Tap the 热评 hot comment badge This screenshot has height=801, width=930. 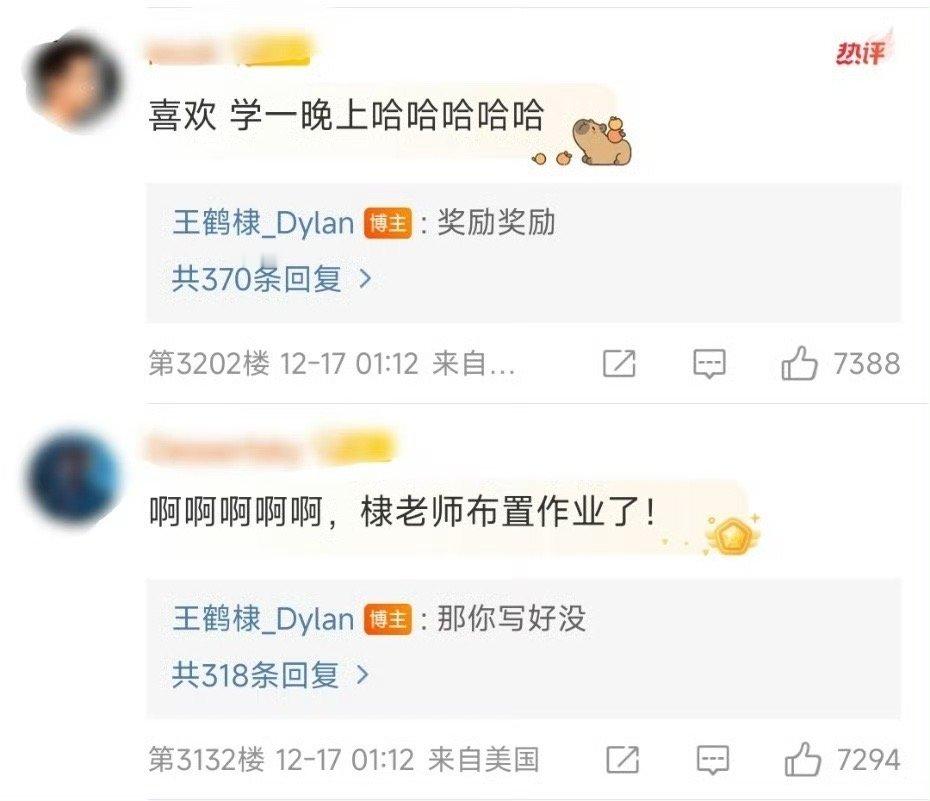tap(863, 51)
